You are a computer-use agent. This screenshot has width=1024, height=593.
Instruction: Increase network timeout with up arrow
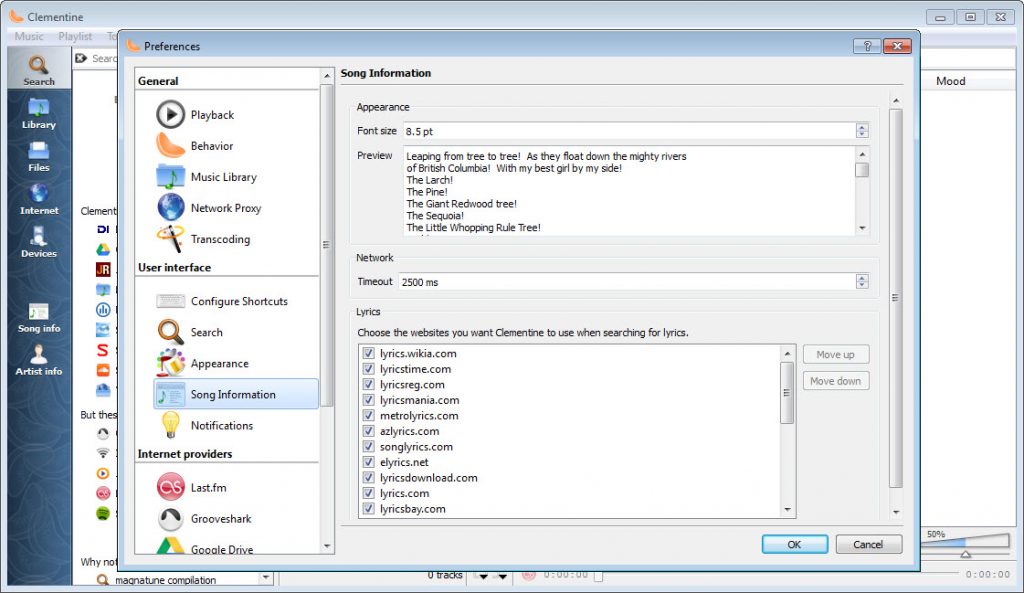(862, 278)
